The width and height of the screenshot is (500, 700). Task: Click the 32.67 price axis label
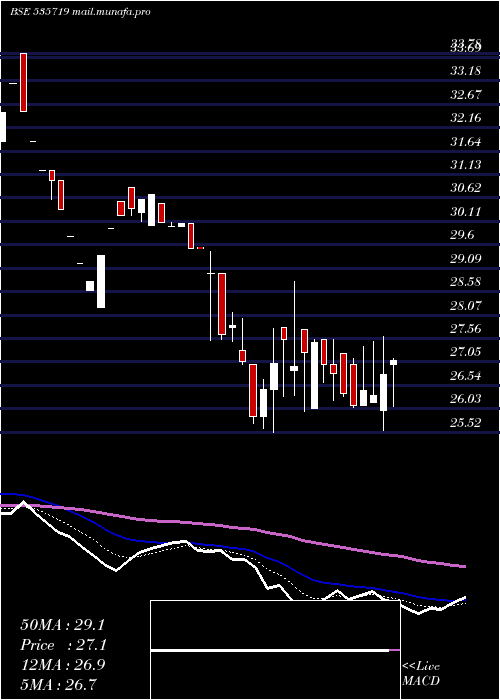pyautogui.click(x=465, y=95)
